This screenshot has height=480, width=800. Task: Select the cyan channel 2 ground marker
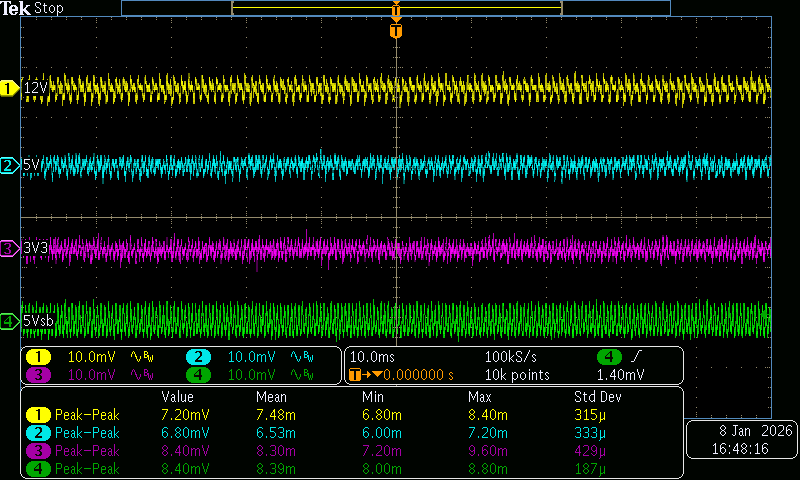tap(10, 165)
